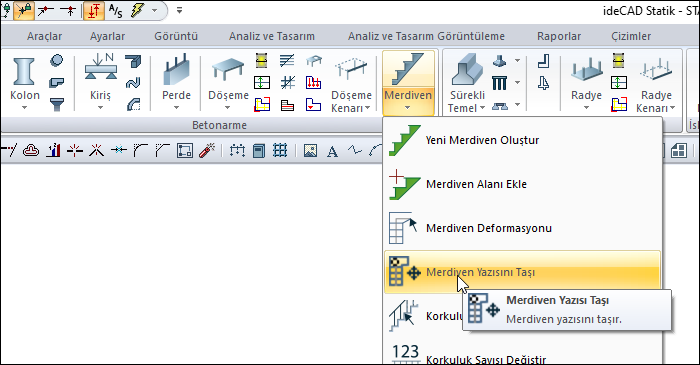This screenshot has width=700, height=365.
Task: Click the circular column icon beside Kolon
Action: pos(57,60)
